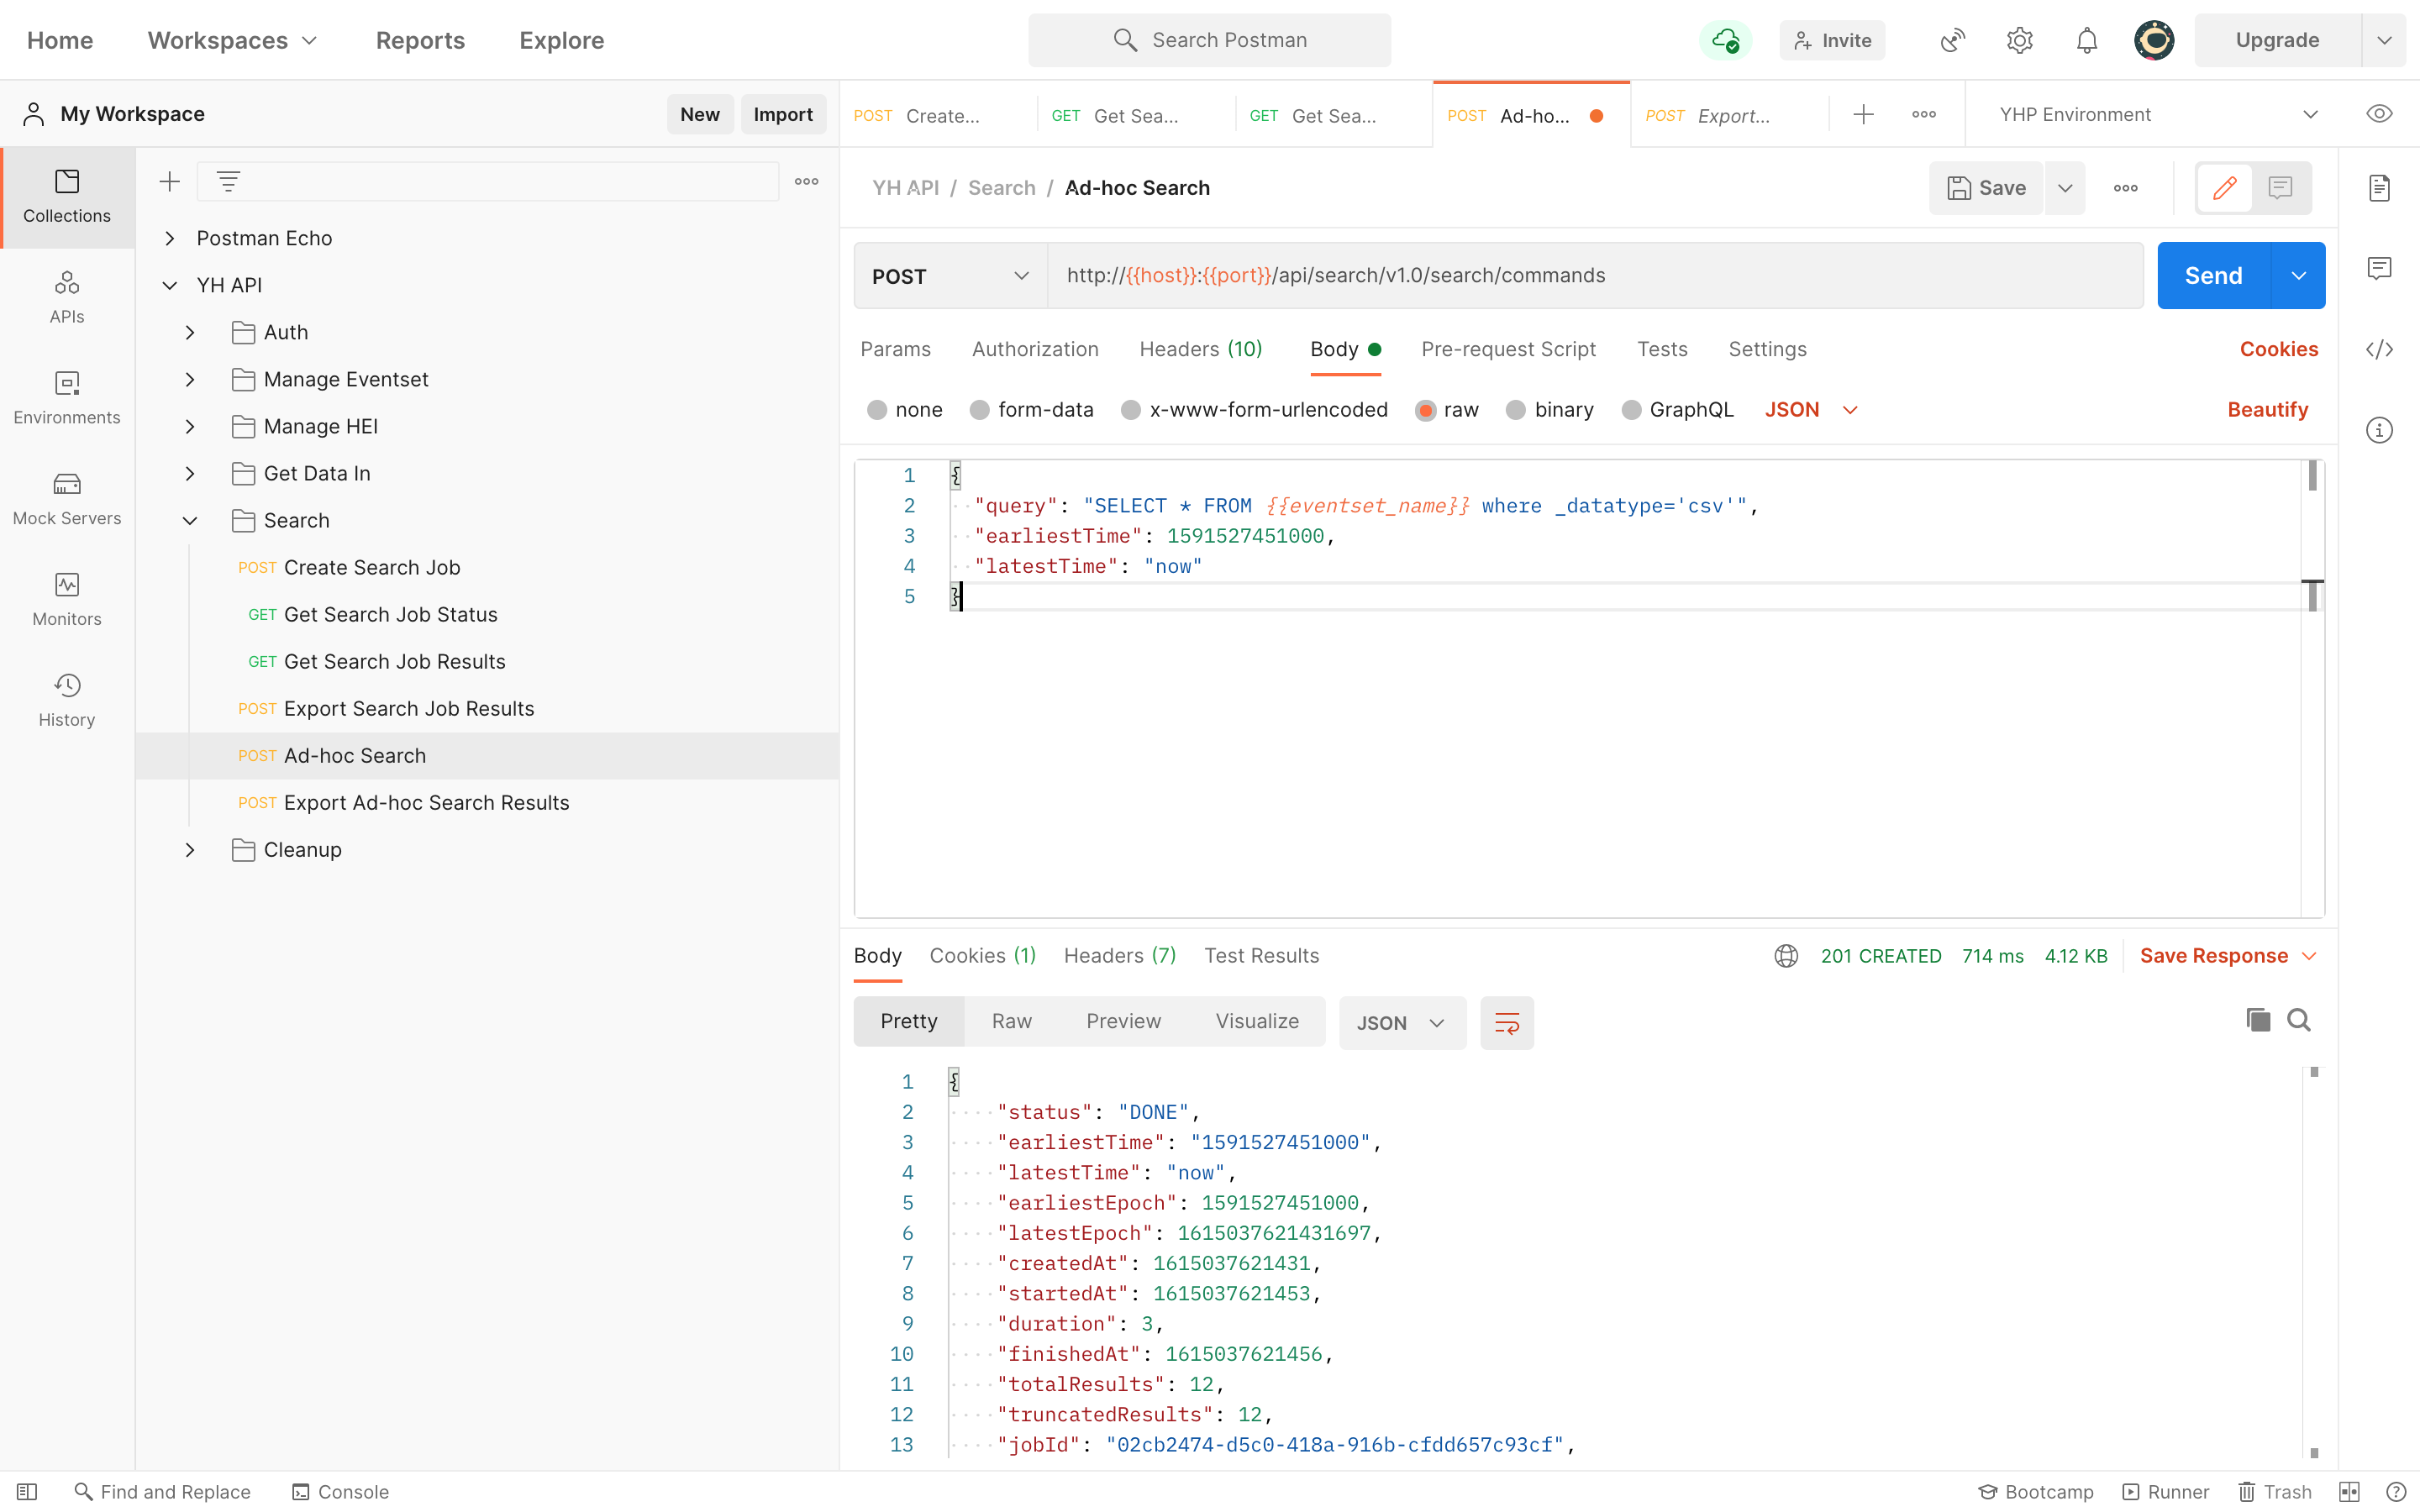Open YHP Environment selector dropdown
Screen dimensions: 2420x1512
tap(2160, 114)
